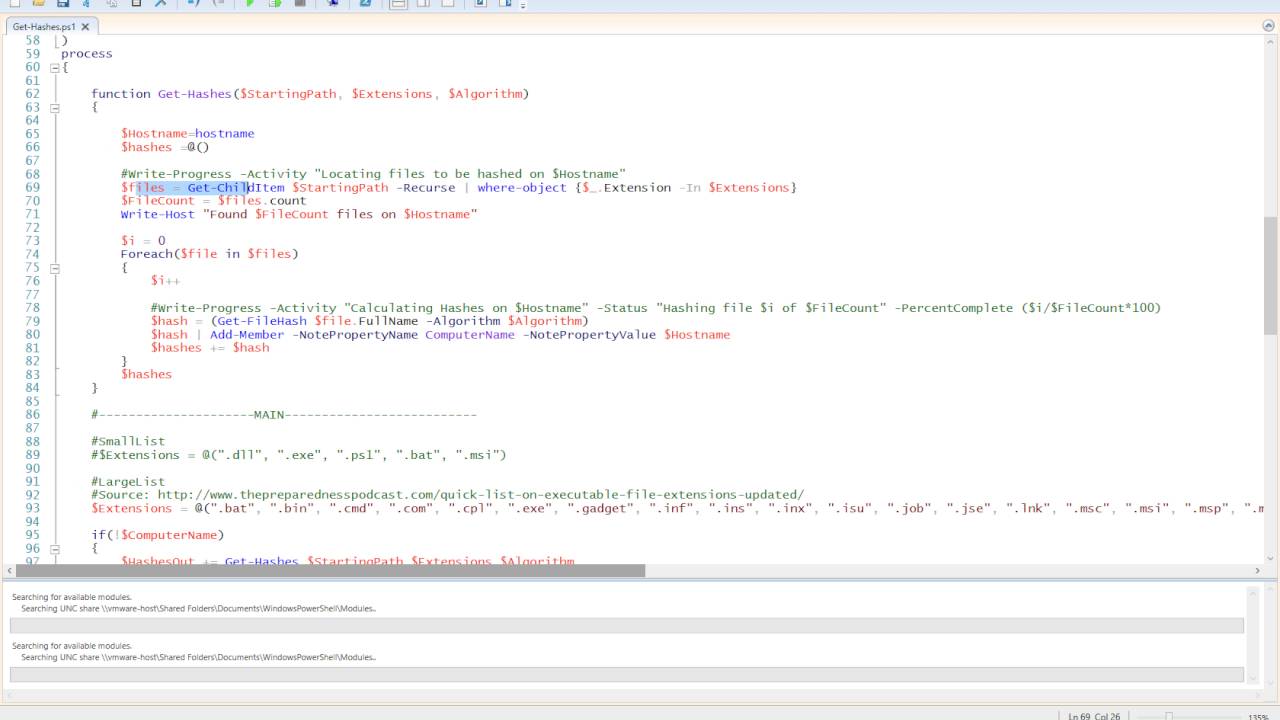1280x720 pixels.
Task: Click the editor vertical scrollbar thumb
Action: click(1270, 275)
